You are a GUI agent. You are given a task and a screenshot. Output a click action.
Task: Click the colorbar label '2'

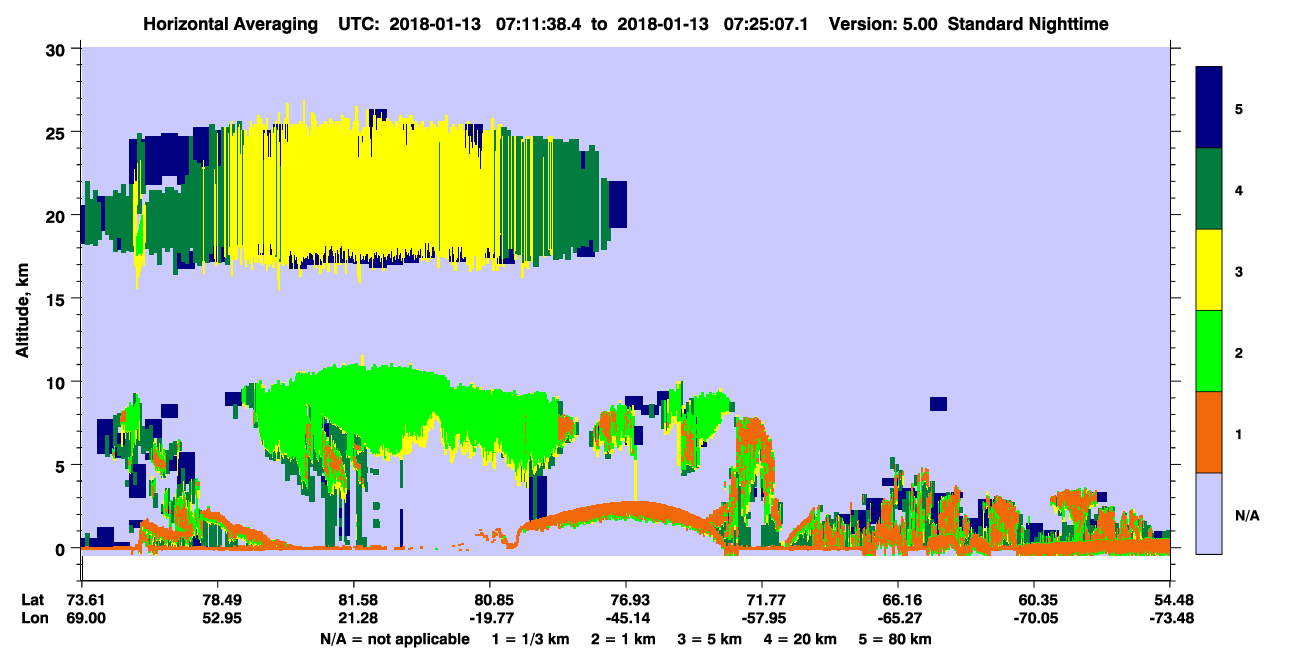[x=1239, y=351]
